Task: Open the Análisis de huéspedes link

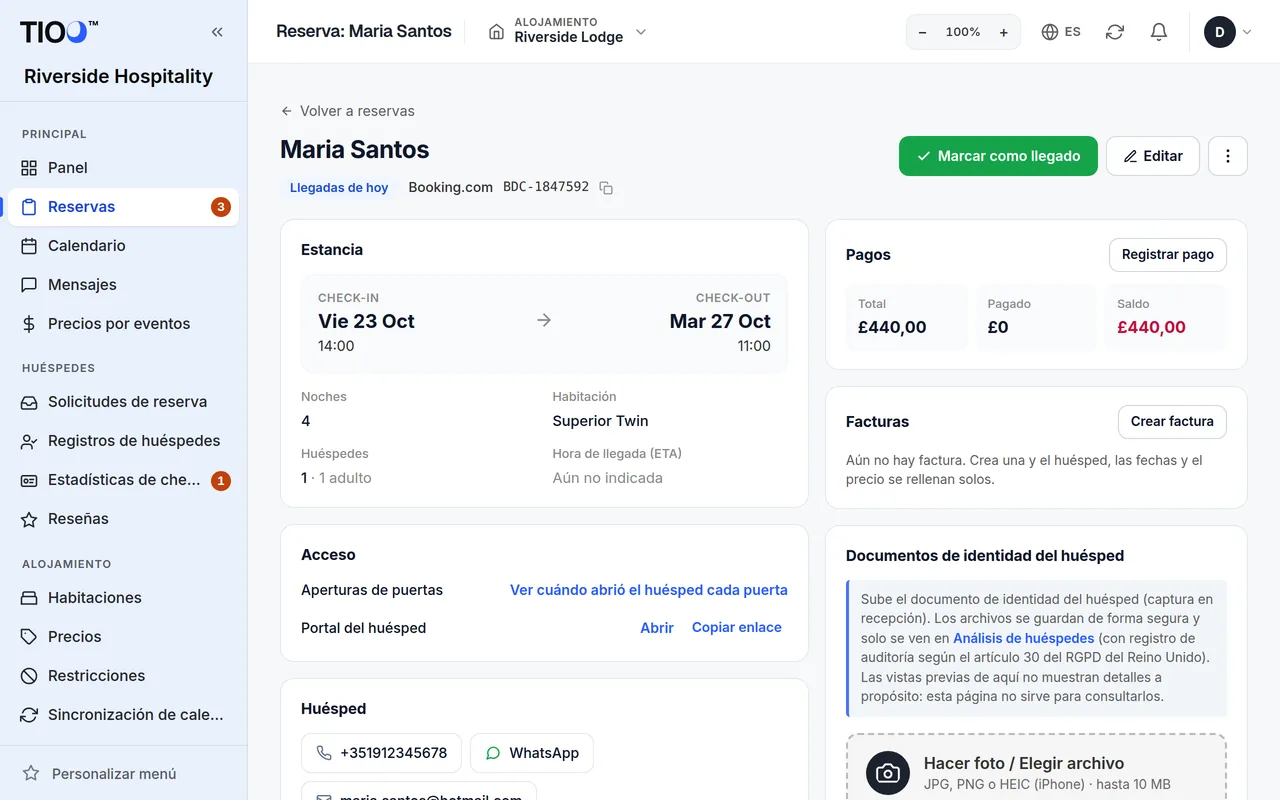Action: 1024,638
